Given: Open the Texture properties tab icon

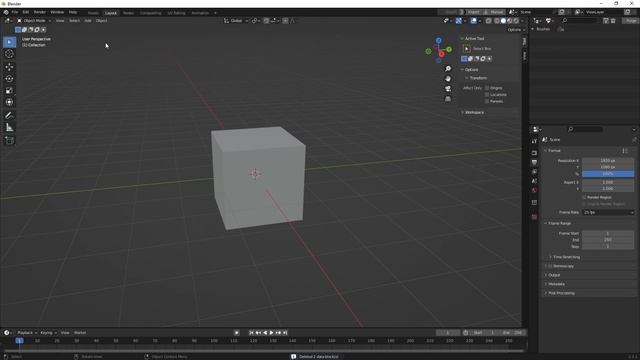Looking at the screenshot, I should [x=534, y=217].
